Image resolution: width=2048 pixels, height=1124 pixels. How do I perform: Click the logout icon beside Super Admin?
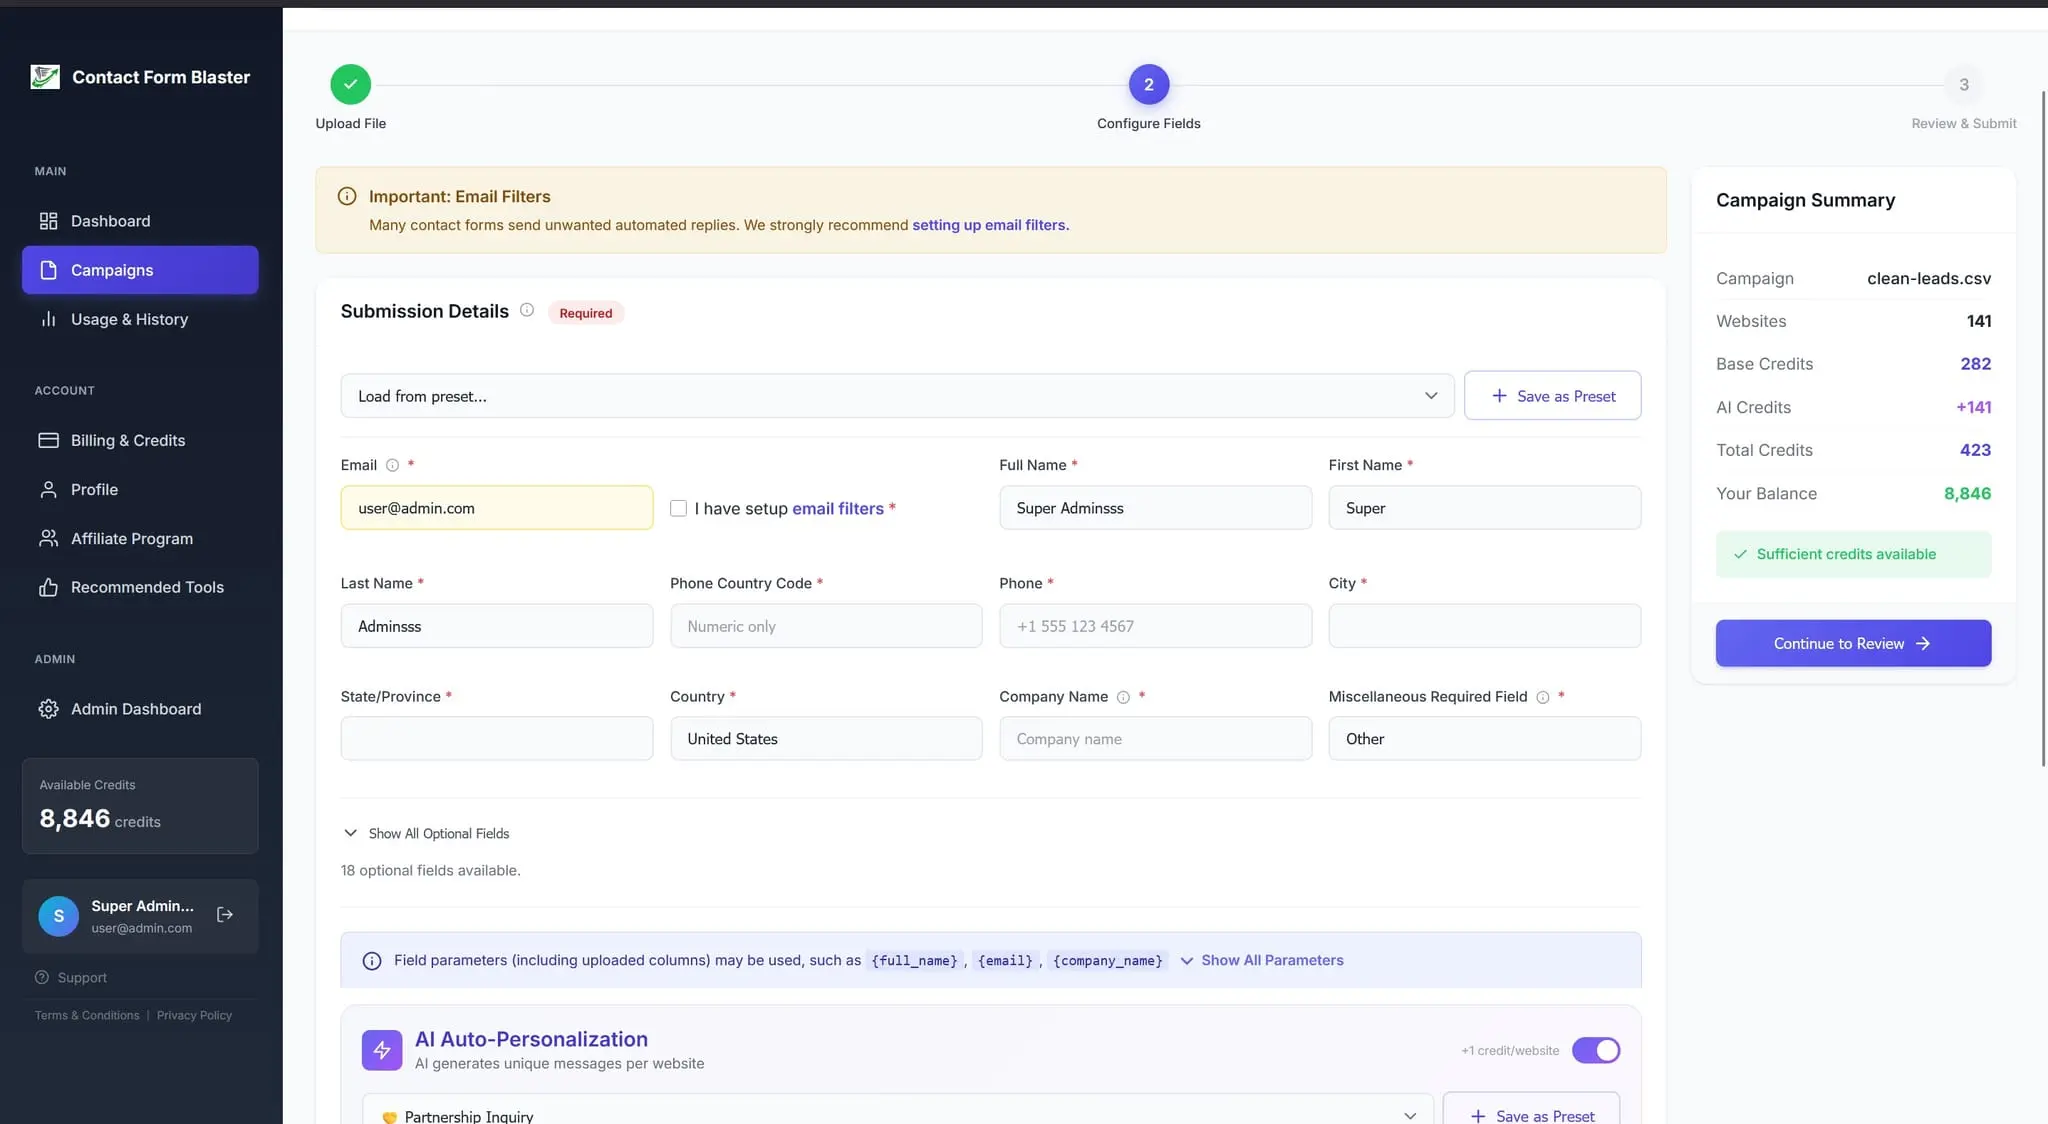[225, 915]
